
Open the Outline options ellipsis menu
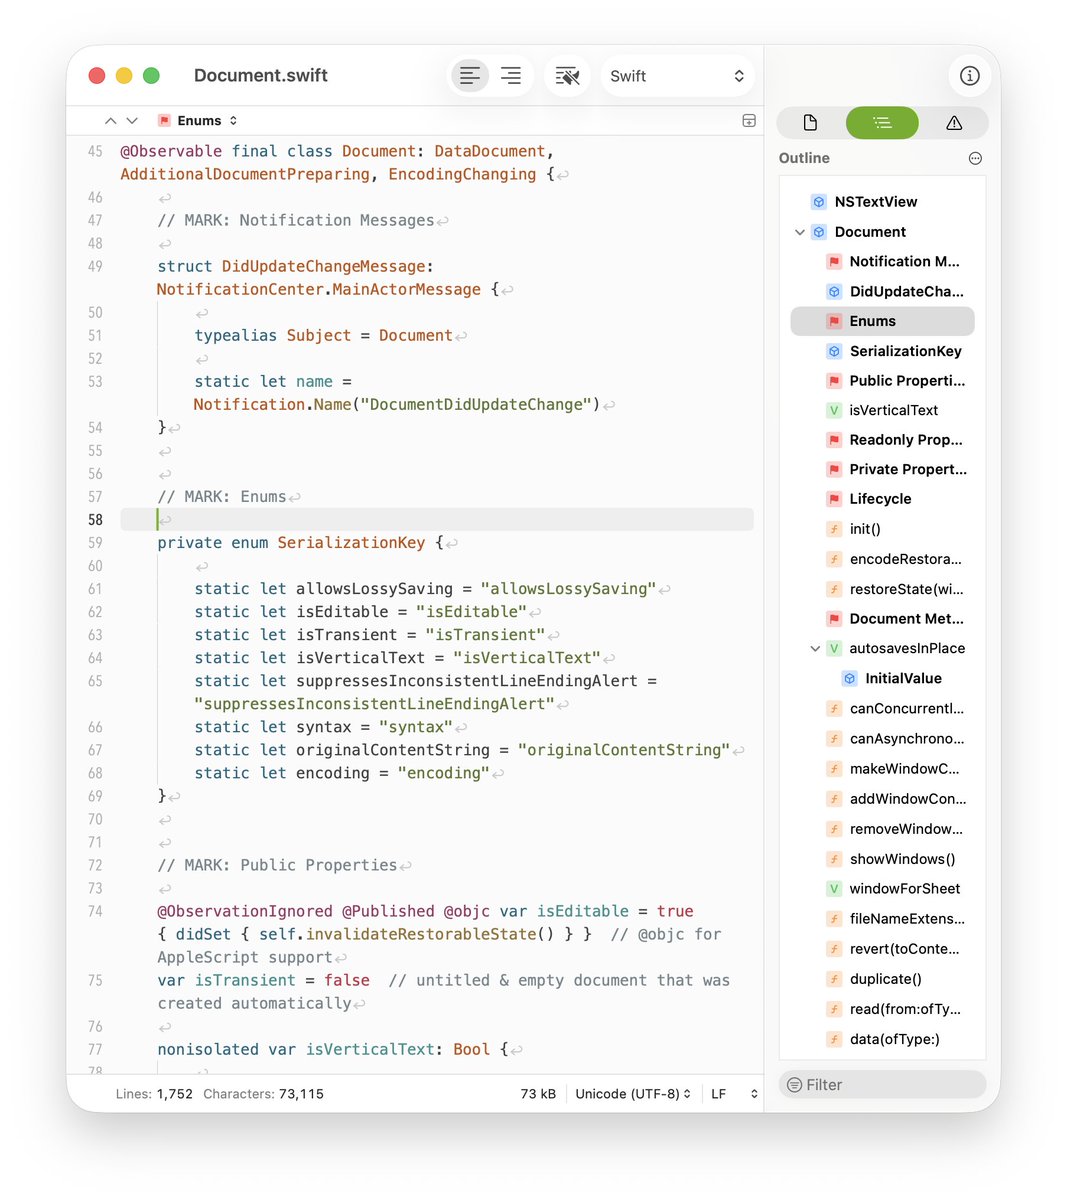click(976, 158)
